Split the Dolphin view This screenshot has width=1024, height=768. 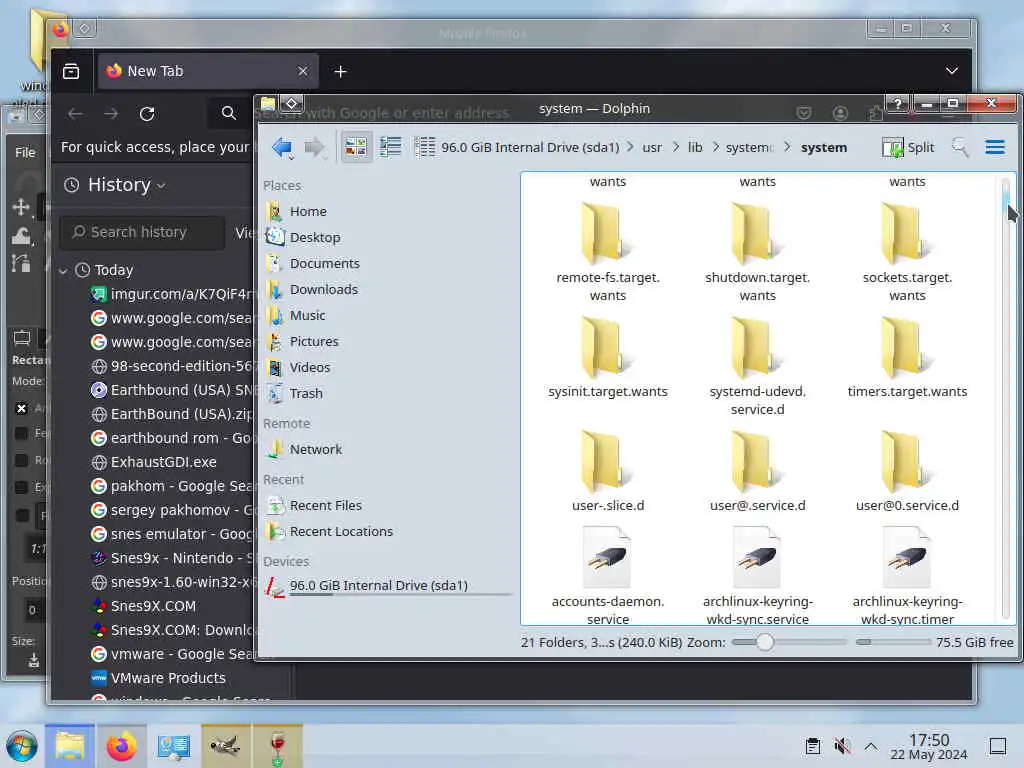point(908,148)
